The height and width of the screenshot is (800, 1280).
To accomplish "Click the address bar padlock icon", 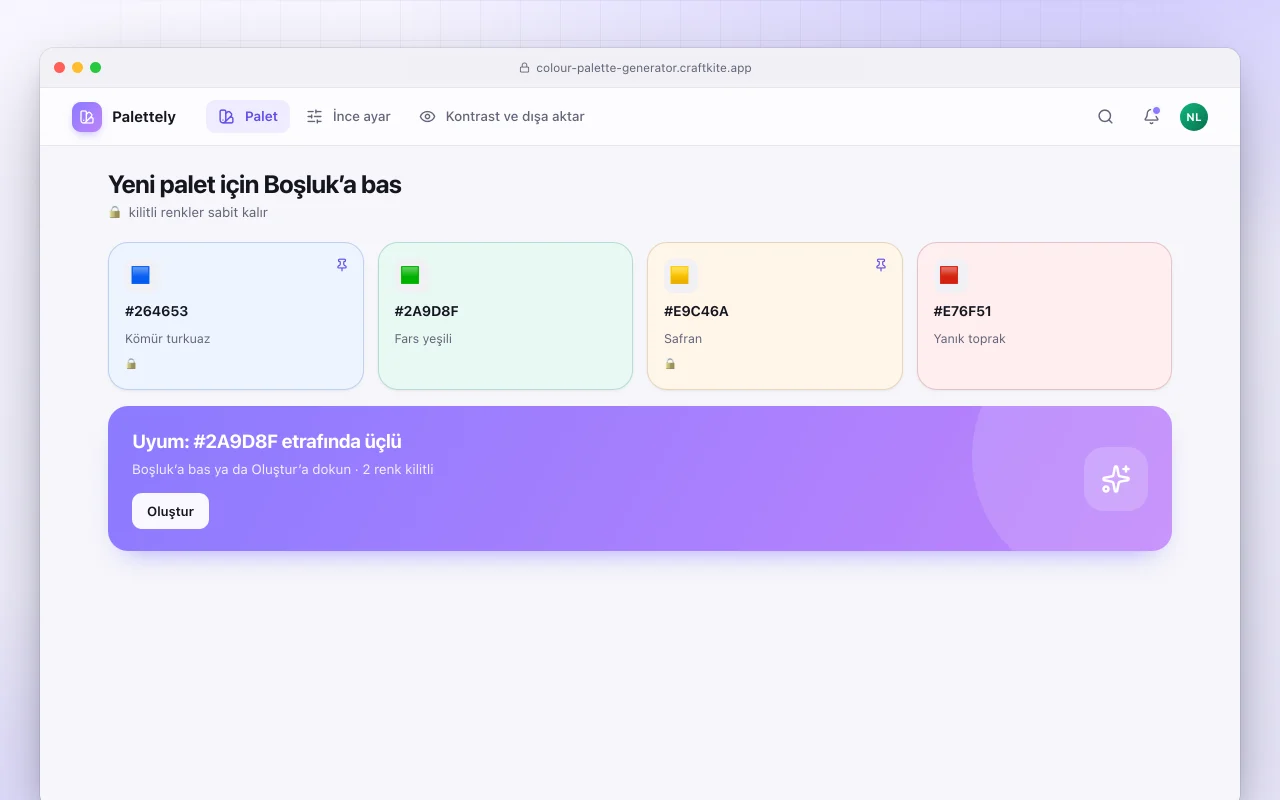I will (x=524, y=68).
